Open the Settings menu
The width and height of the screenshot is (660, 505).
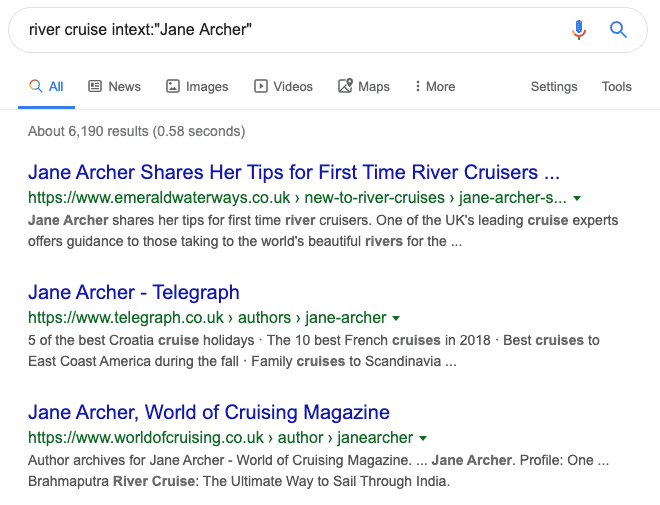(554, 86)
